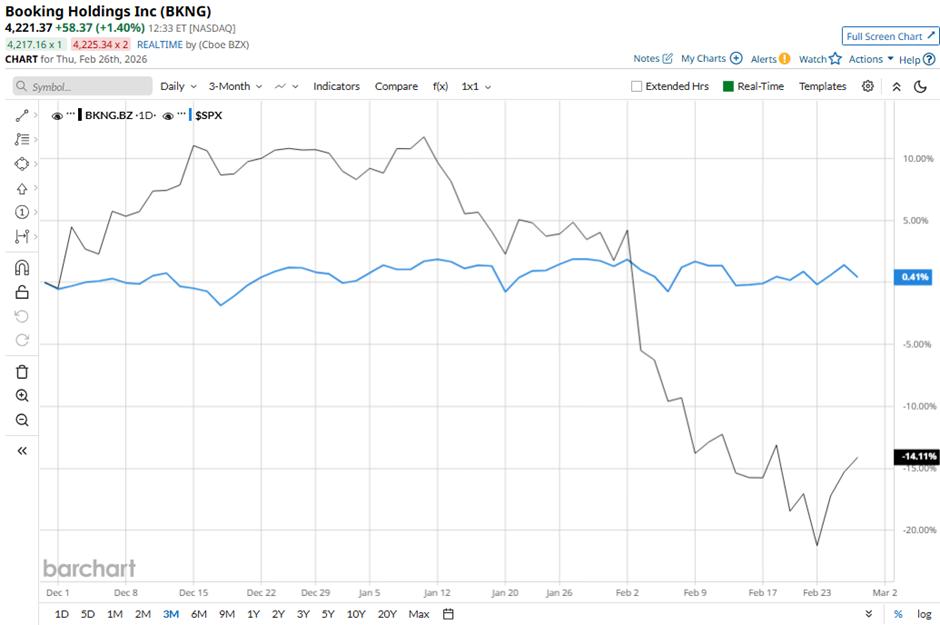
Task: Select the 3M range tab
Action: coord(171,614)
